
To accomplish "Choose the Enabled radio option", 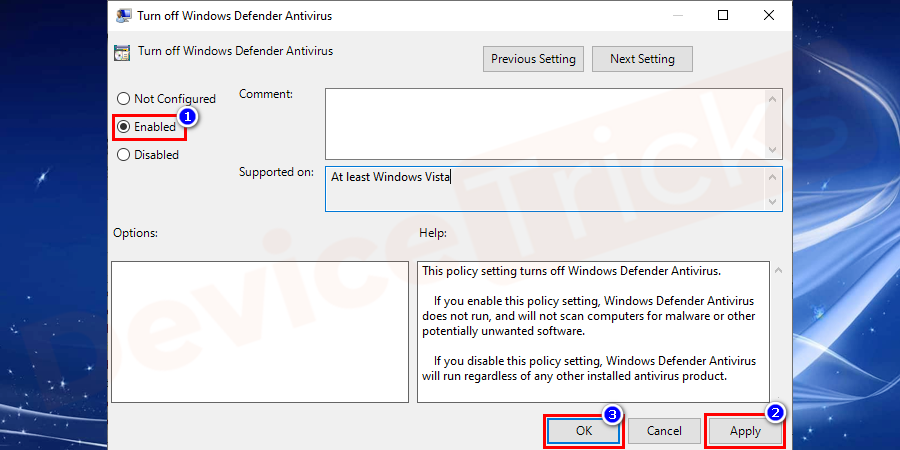I will (x=124, y=127).
